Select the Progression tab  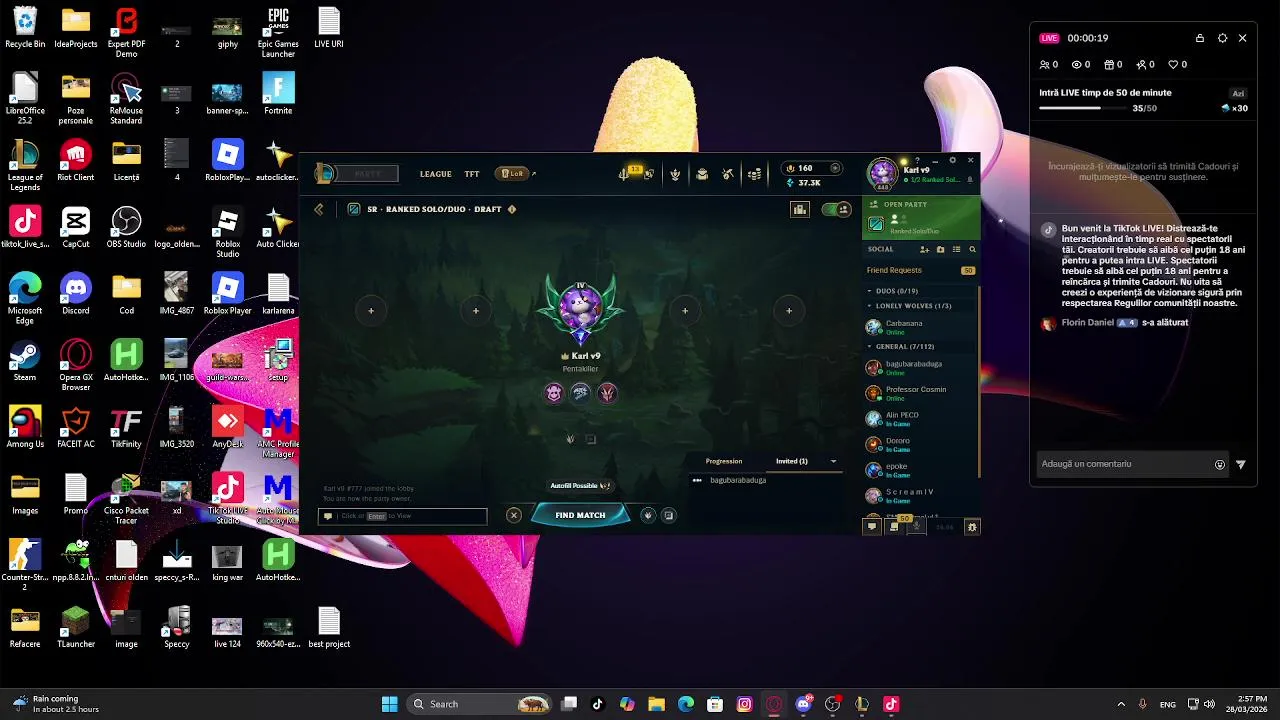tap(724, 461)
